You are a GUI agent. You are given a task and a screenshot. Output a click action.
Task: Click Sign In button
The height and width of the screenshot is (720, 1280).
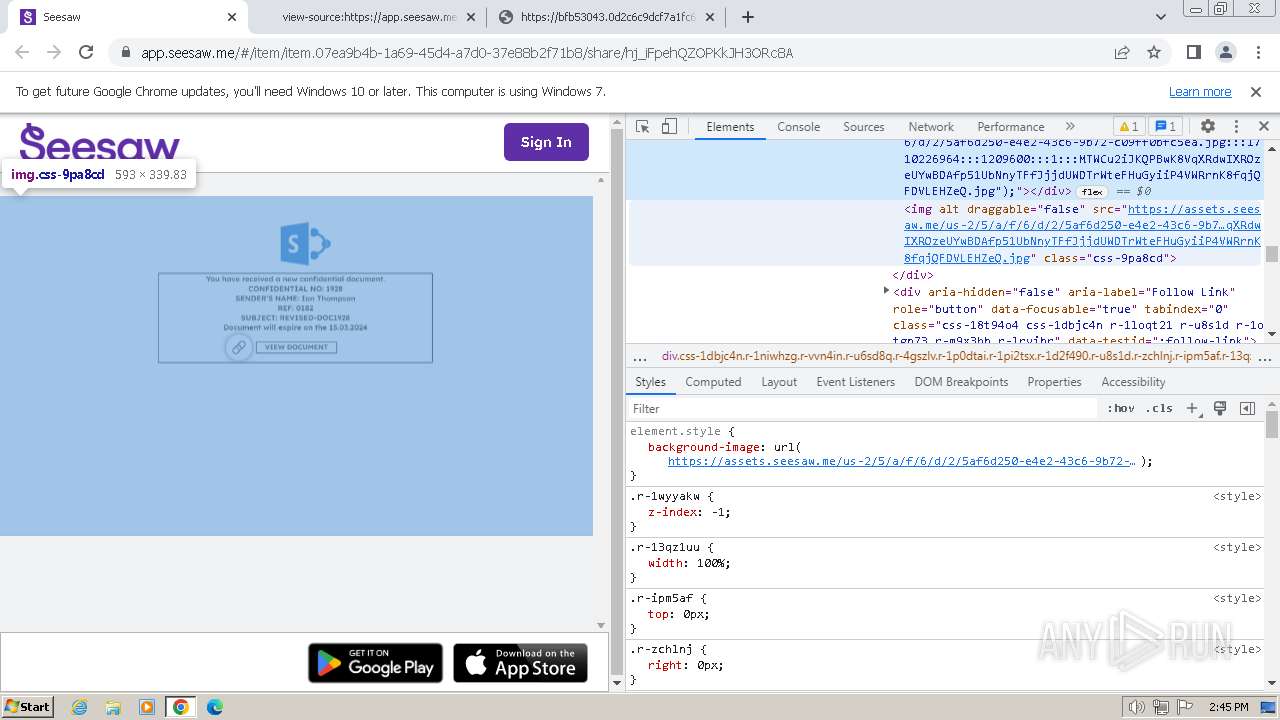click(546, 142)
